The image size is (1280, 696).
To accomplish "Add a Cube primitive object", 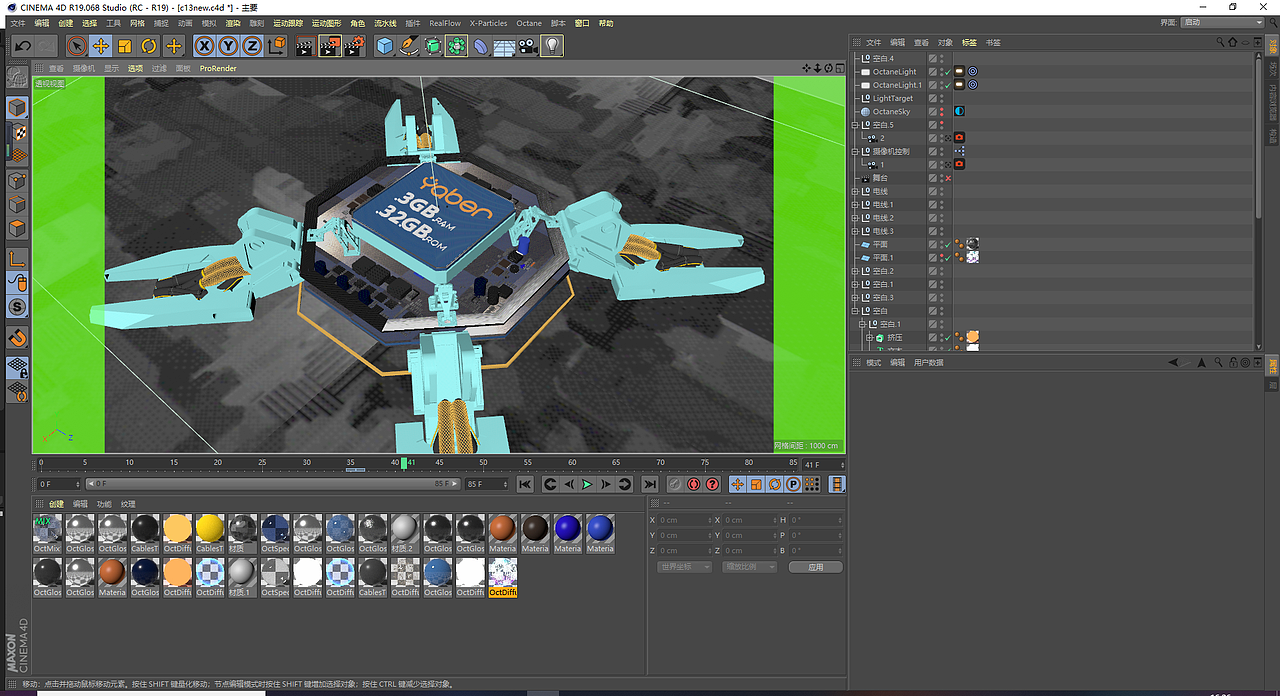I will tap(385, 46).
